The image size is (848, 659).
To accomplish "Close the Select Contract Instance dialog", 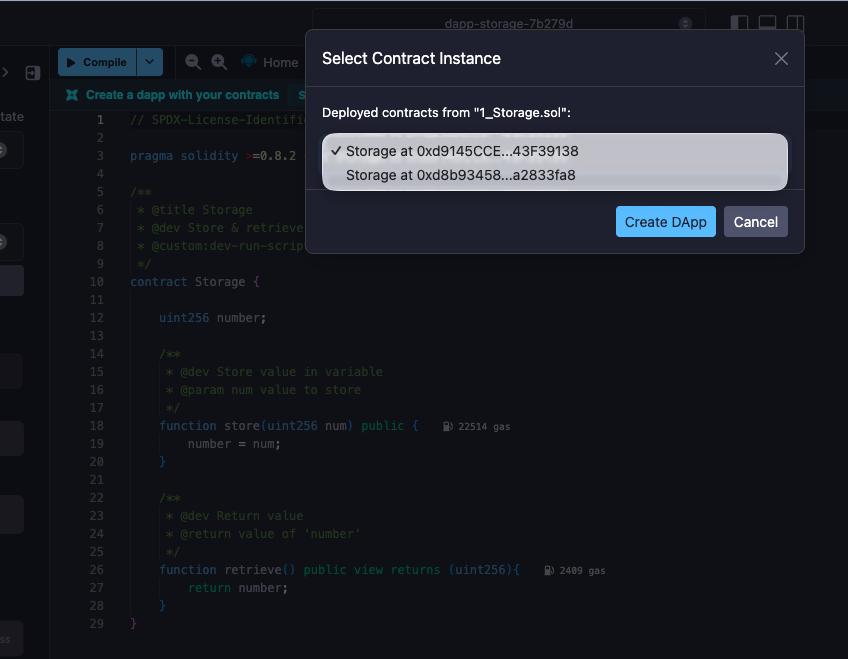I will 781,58.
